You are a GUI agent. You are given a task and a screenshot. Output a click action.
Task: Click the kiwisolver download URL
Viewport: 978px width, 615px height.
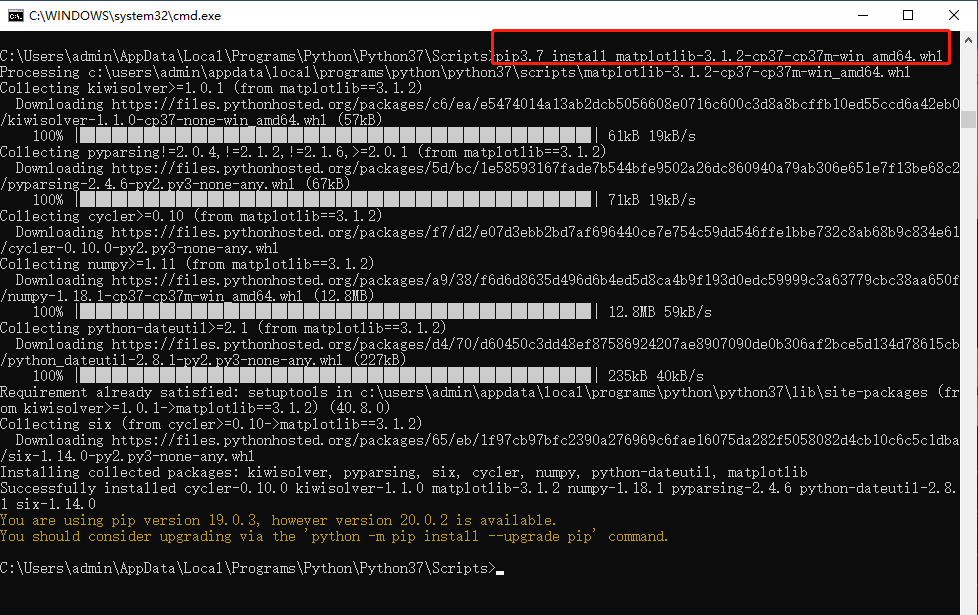click(535, 104)
